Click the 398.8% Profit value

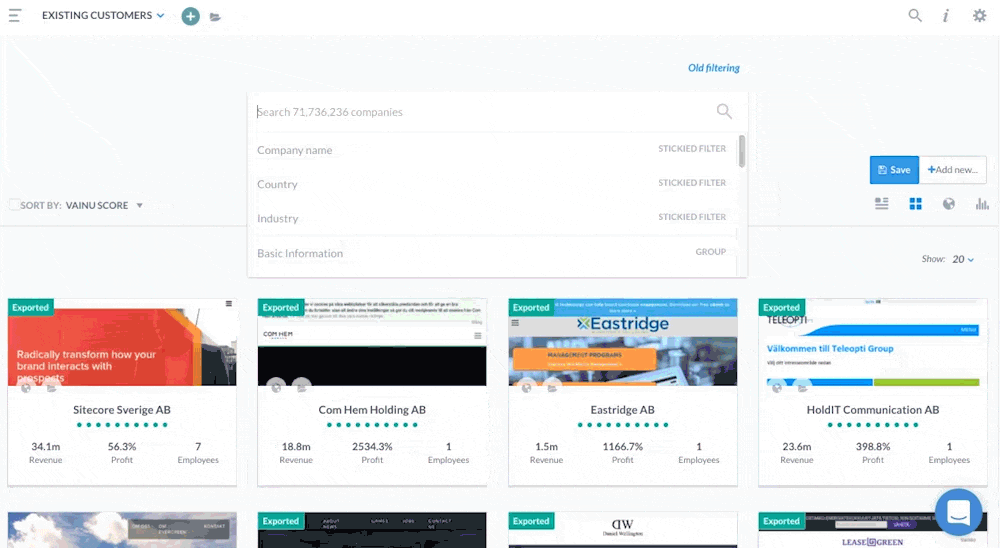(x=873, y=447)
